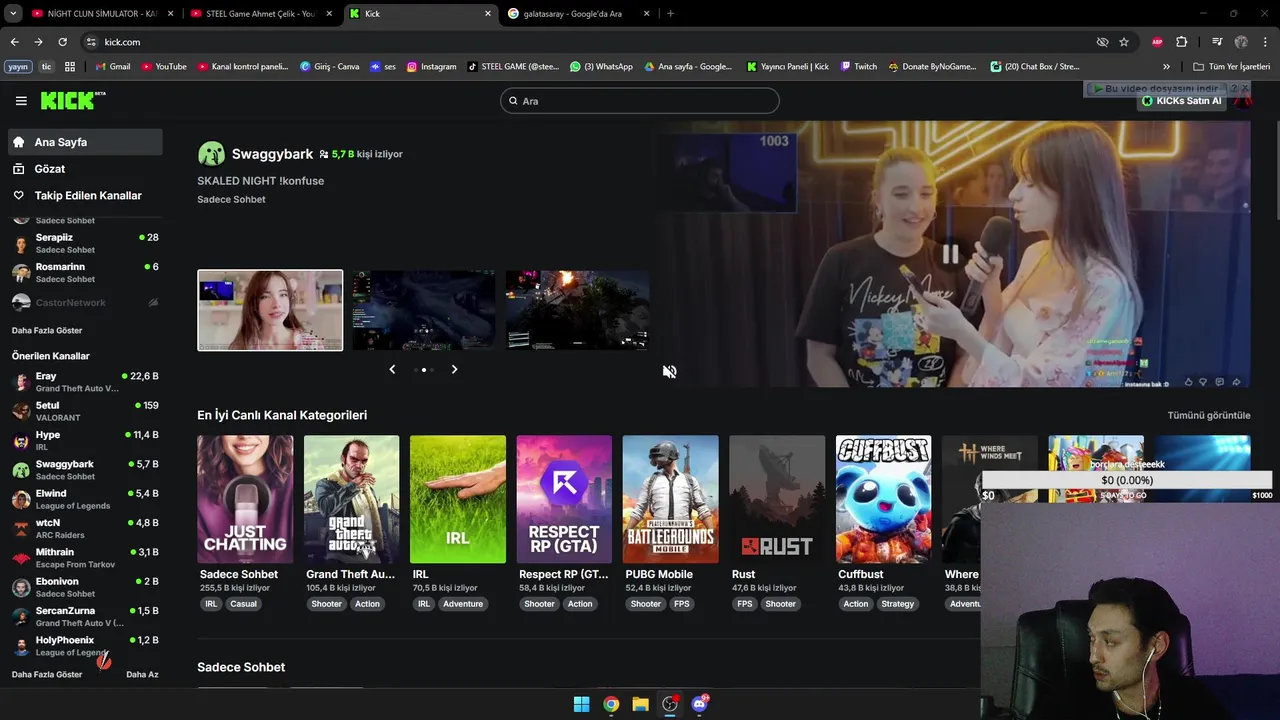Open Serapiiz followed channel
Image resolution: width=1280 pixels, height=720 pixels.
85,243
